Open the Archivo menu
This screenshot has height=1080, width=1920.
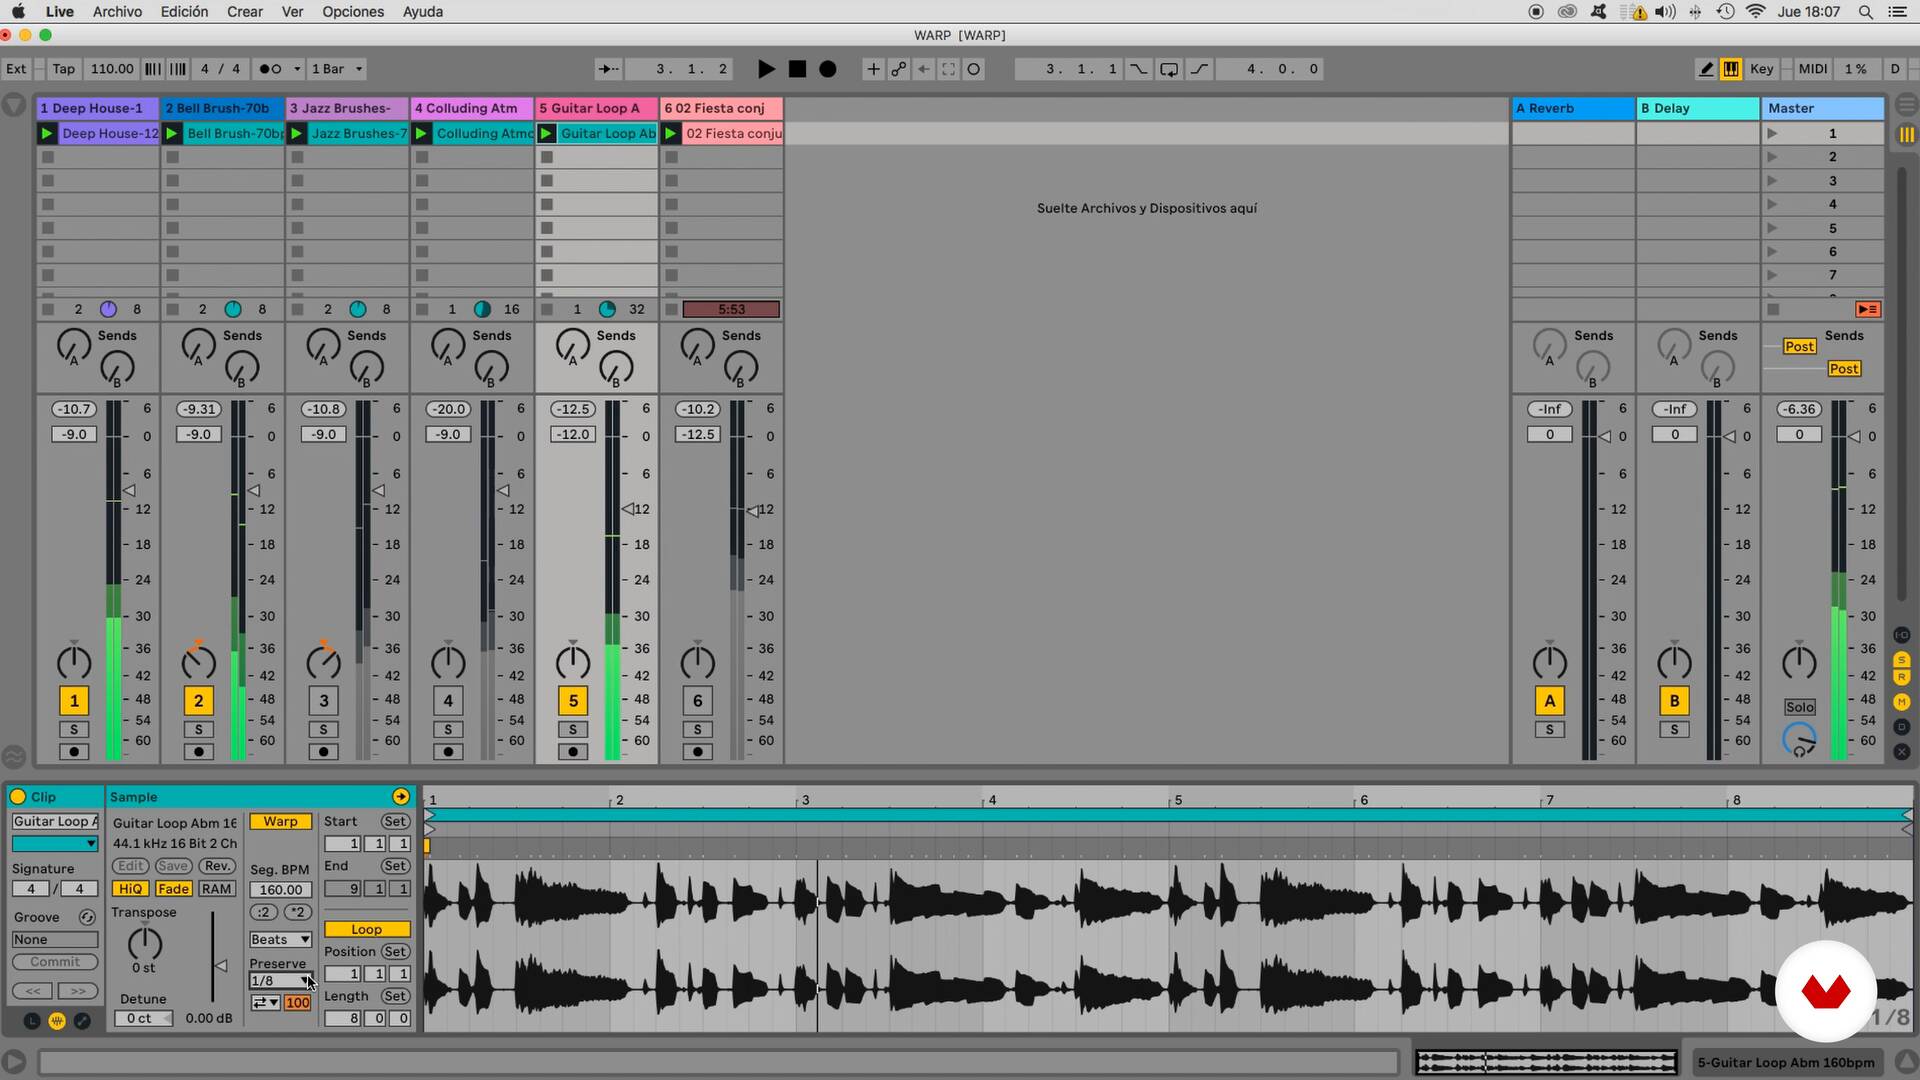[x=117, y=12]
